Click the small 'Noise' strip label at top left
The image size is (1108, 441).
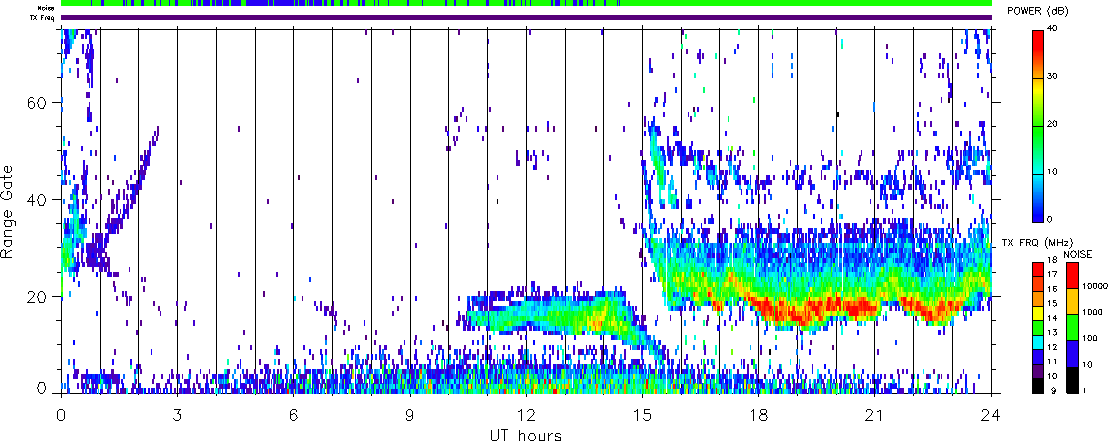tap(47, 8)
